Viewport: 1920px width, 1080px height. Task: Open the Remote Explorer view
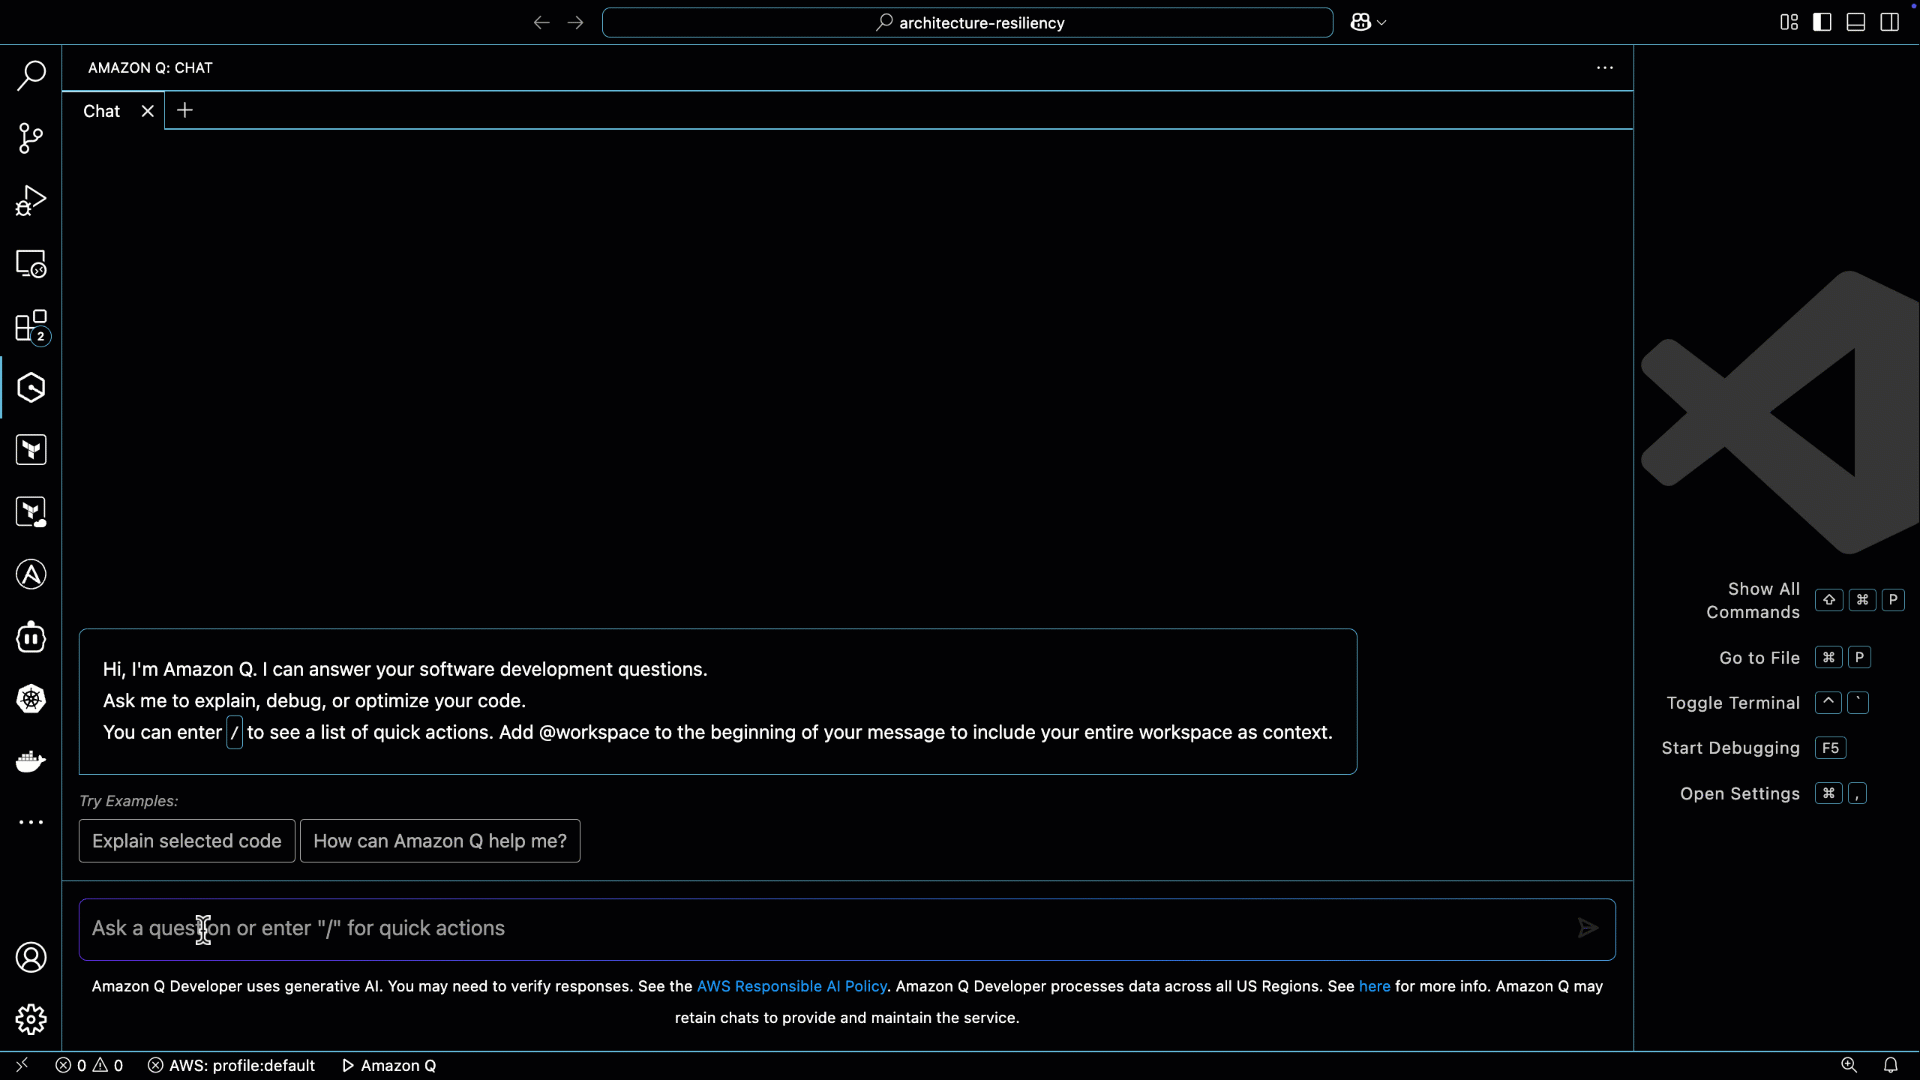coord(31,263)
